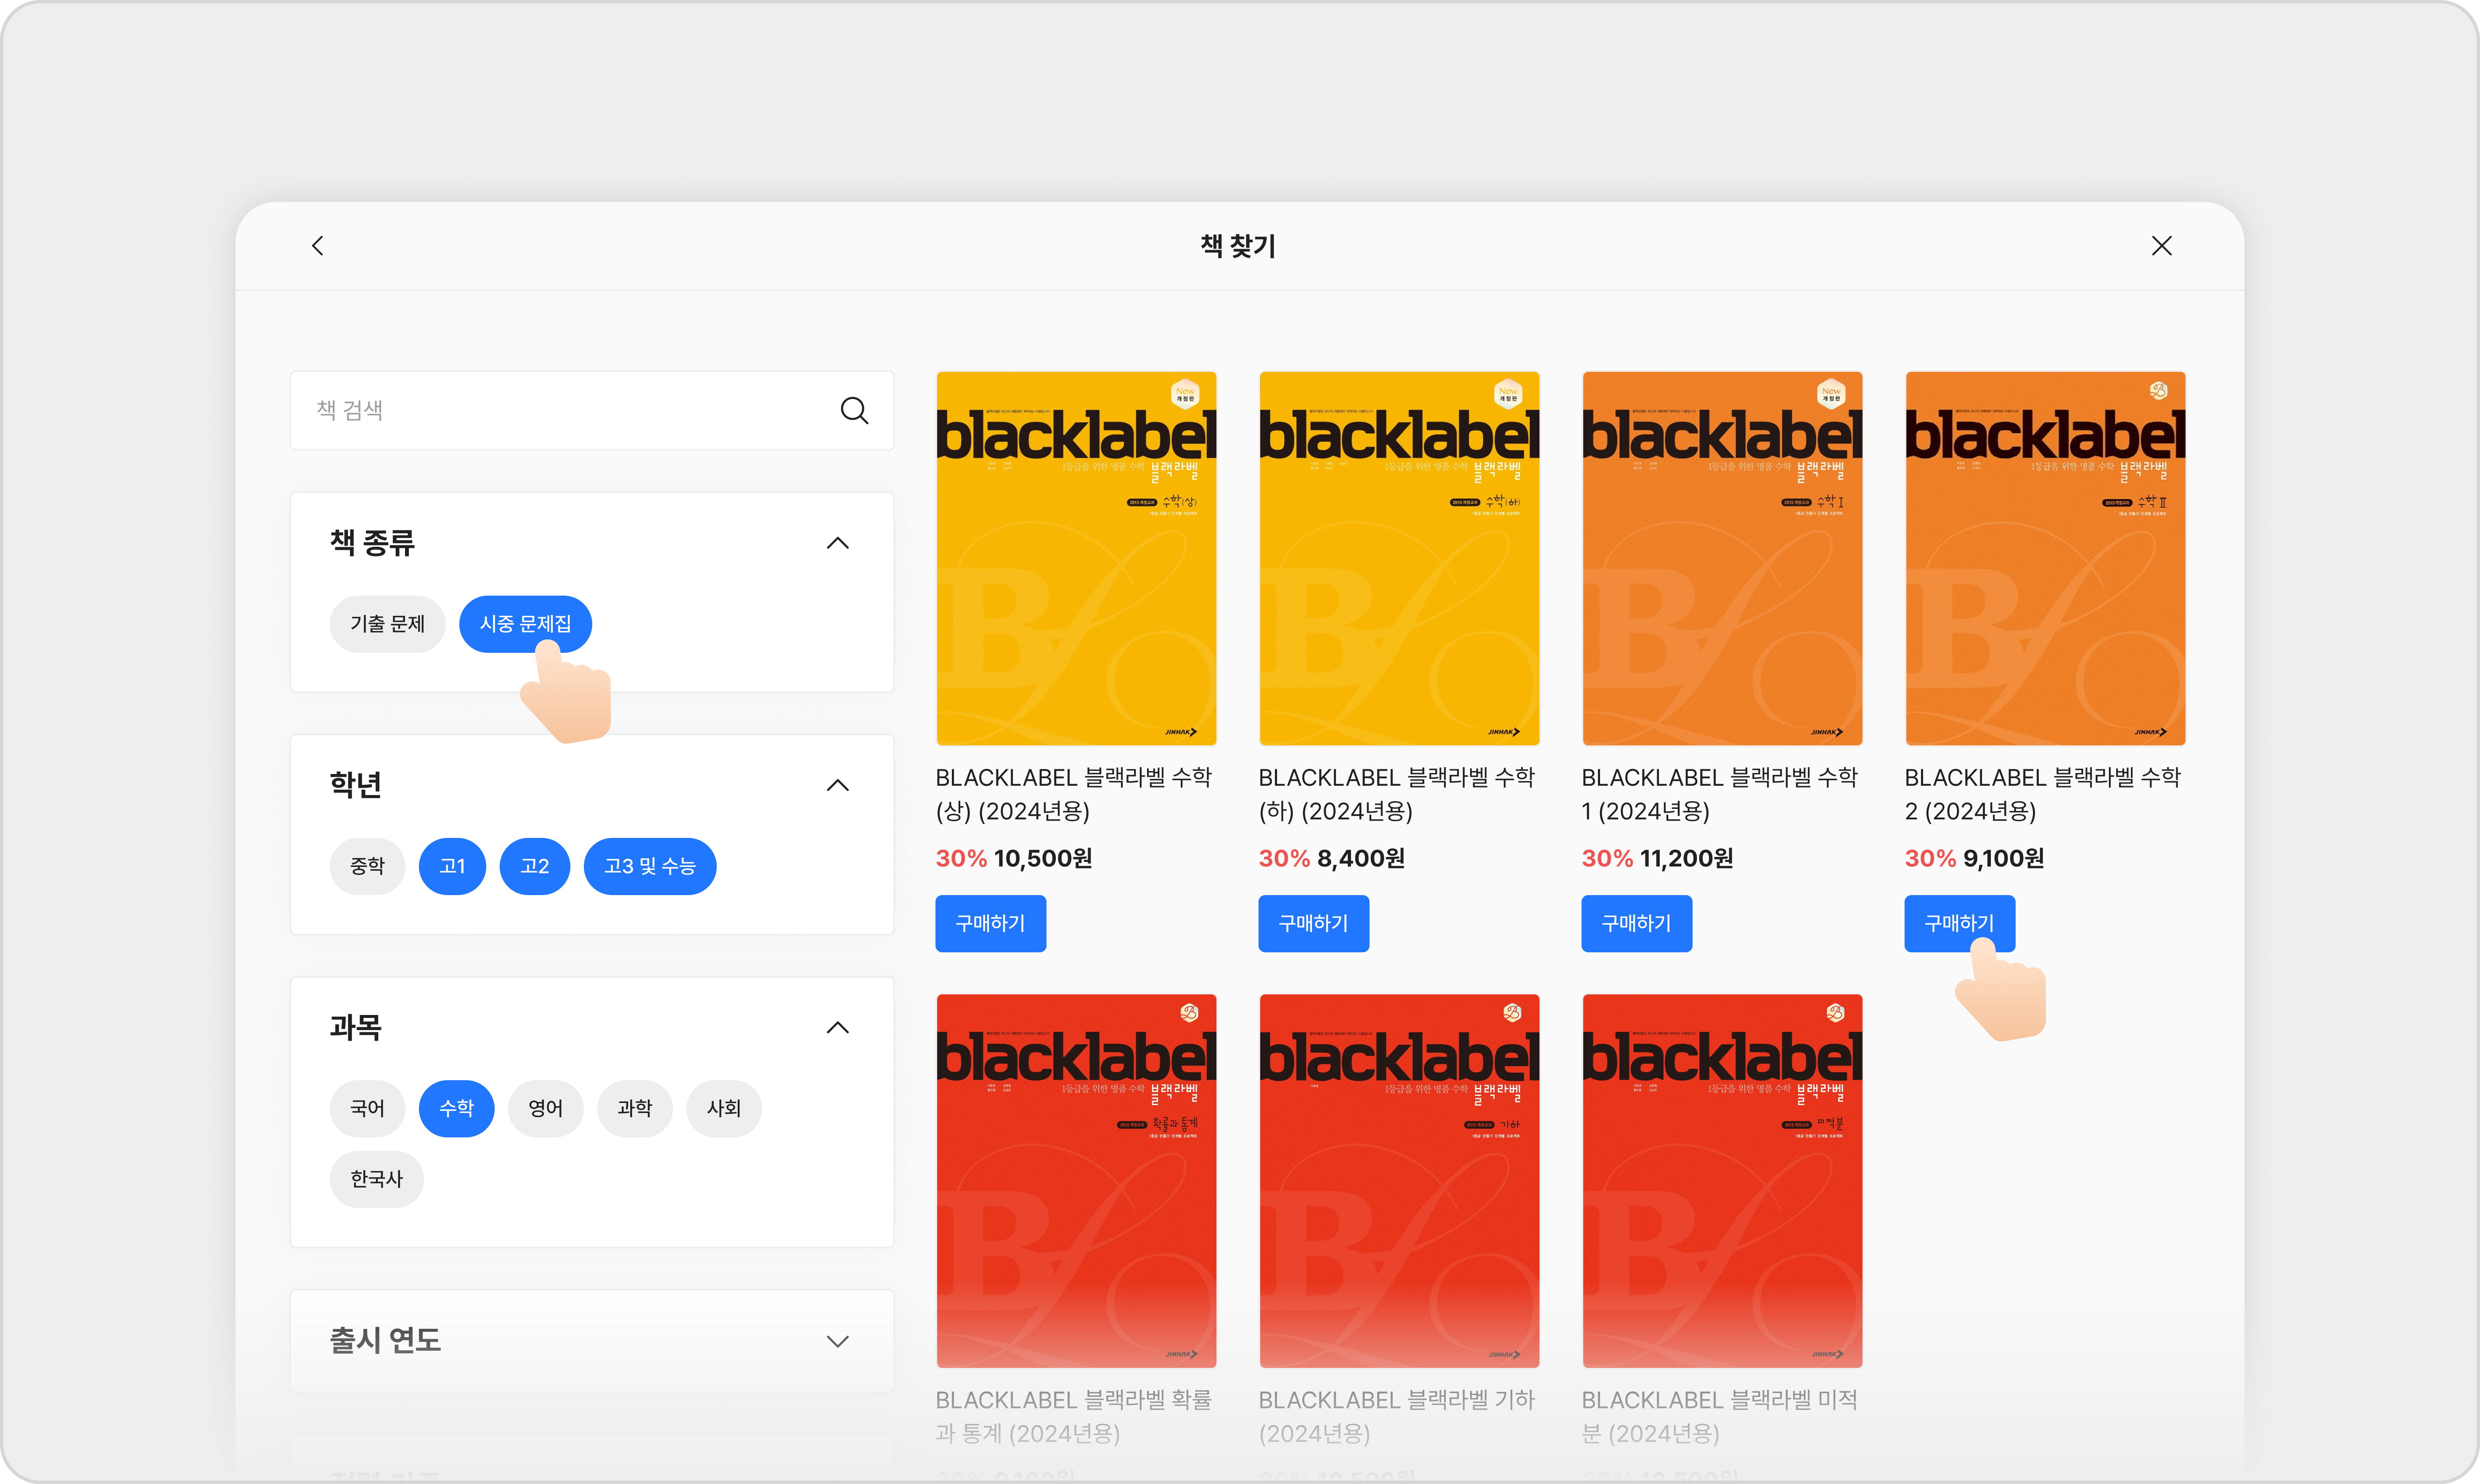Select the 과학 subject chip

tap(635, 1108)
